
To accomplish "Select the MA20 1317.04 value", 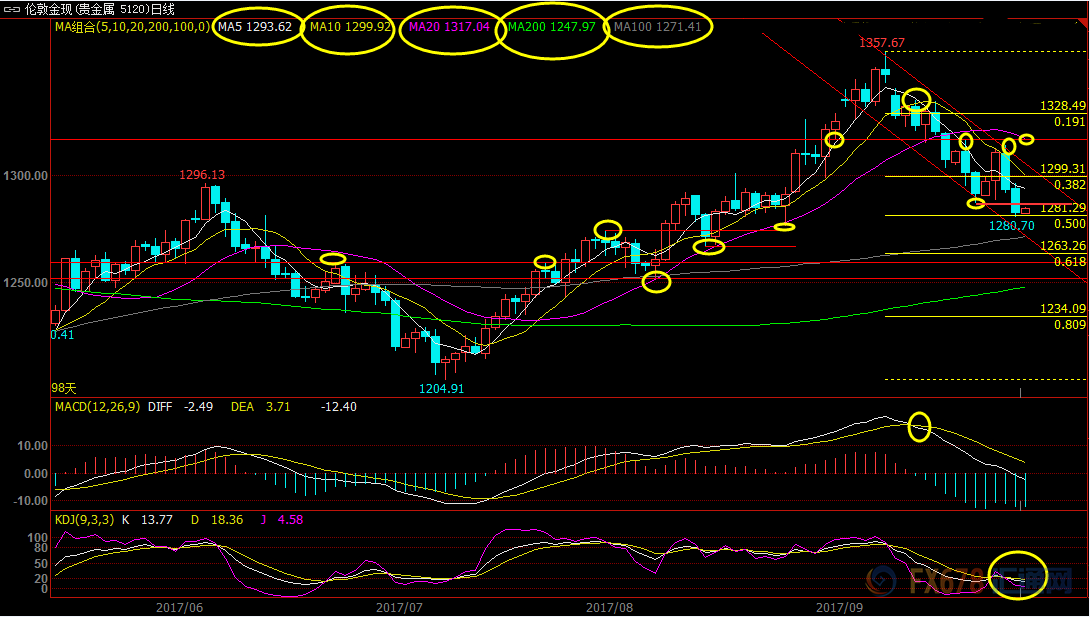I will pos(450,27).
